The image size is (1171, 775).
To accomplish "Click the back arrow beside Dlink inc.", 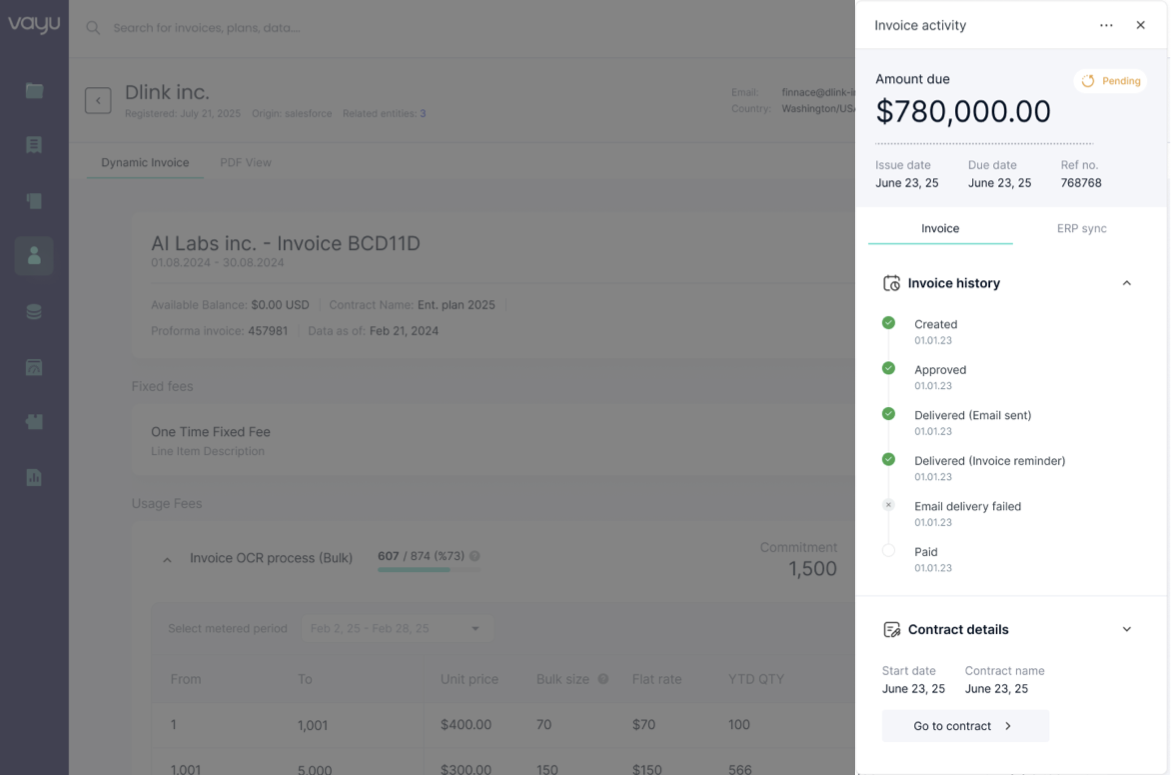I will tap(98, 101).
